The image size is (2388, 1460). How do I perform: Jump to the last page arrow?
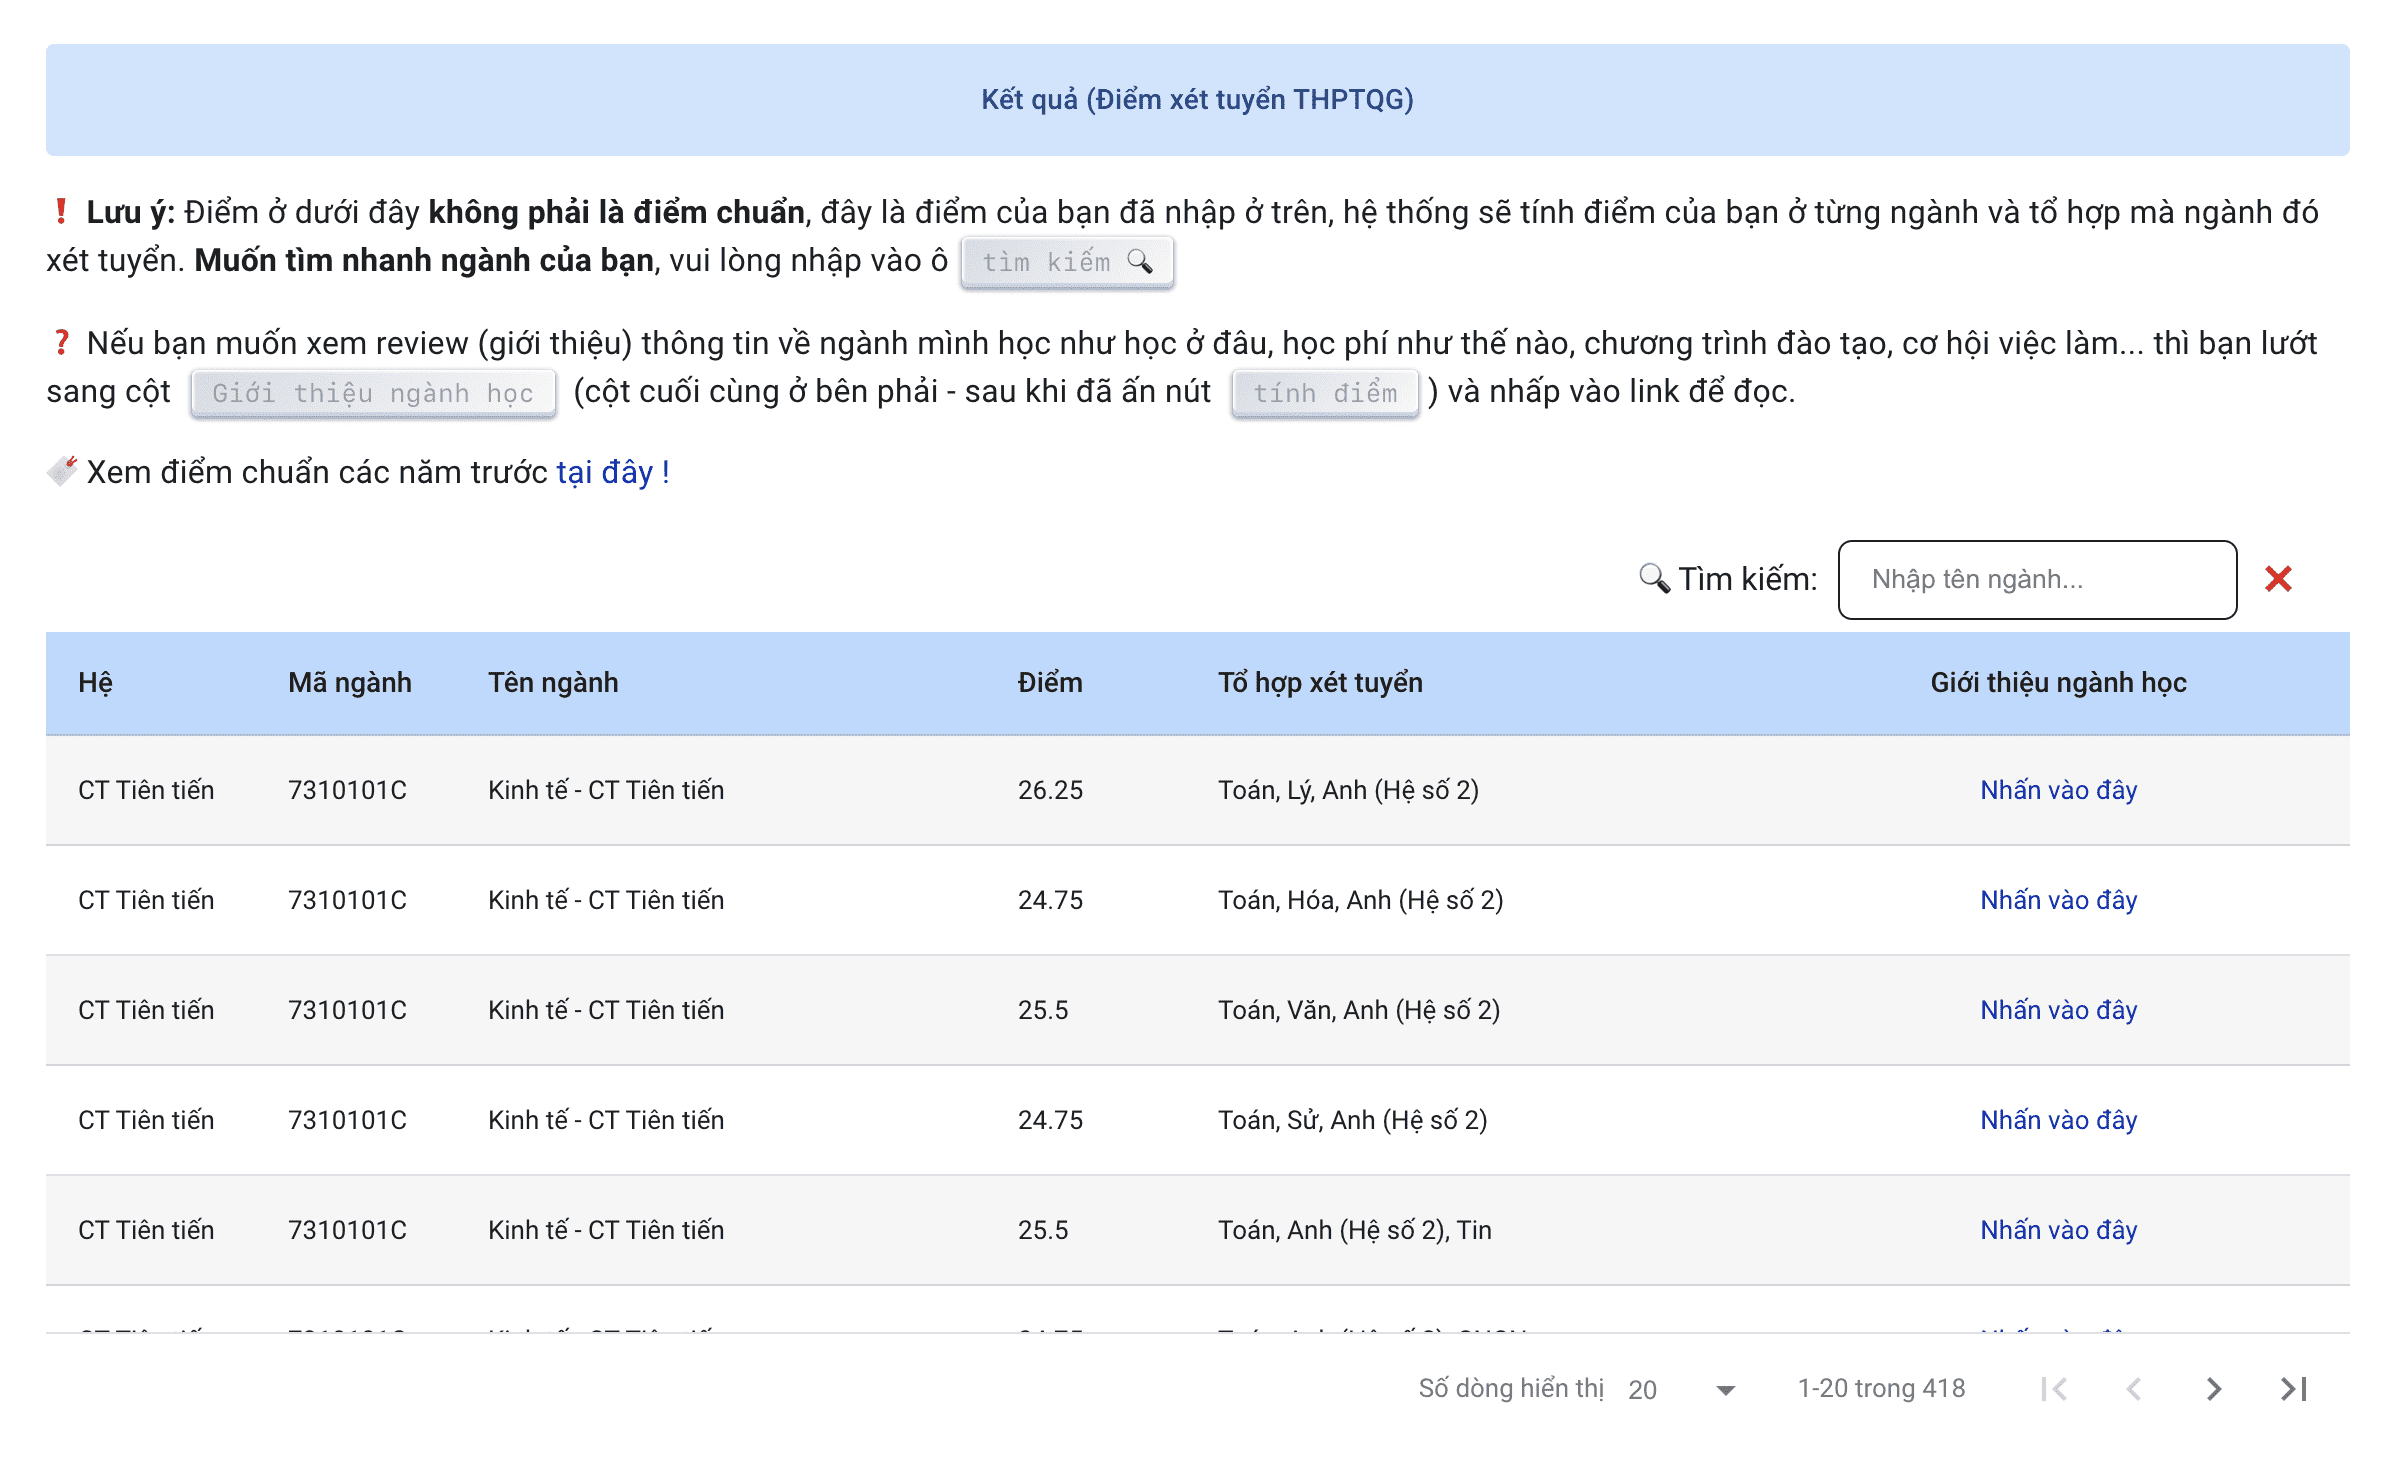(2294, 1388)
